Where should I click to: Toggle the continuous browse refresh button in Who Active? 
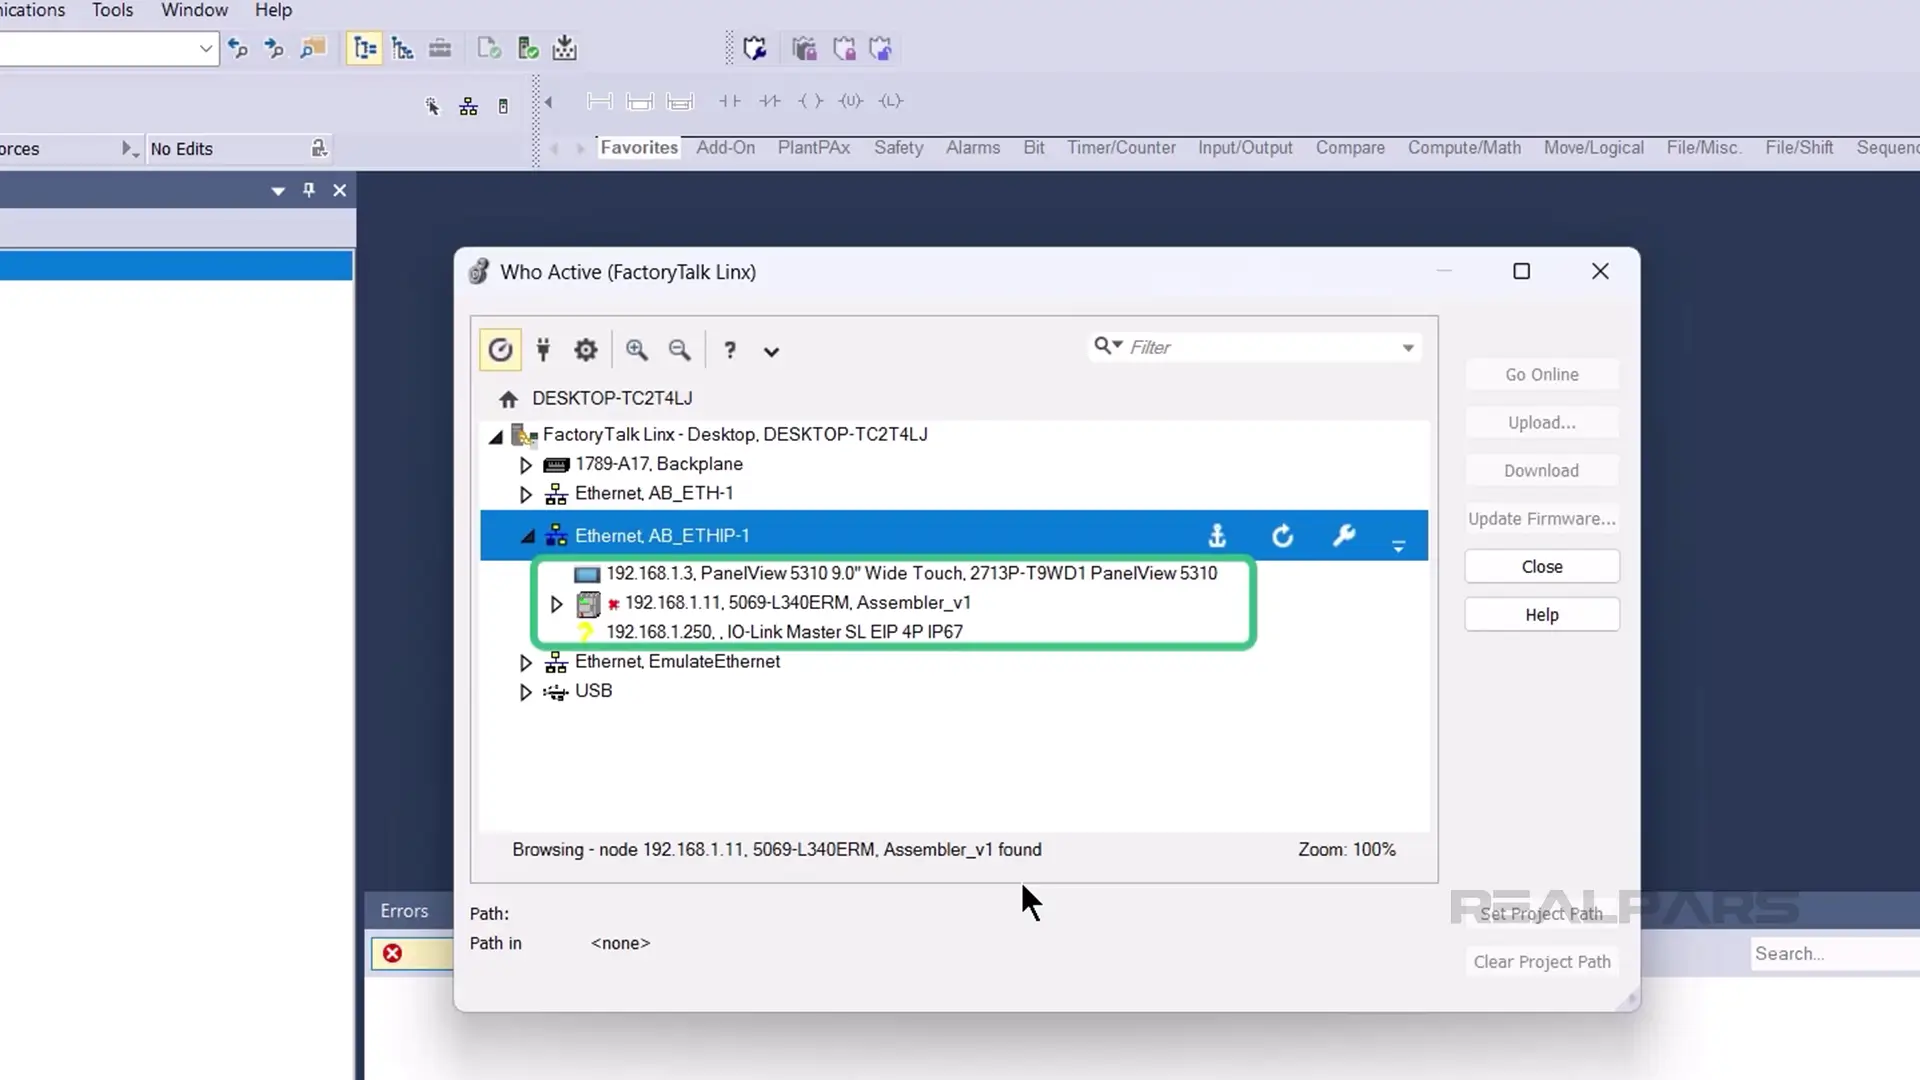tap(500, 350)
